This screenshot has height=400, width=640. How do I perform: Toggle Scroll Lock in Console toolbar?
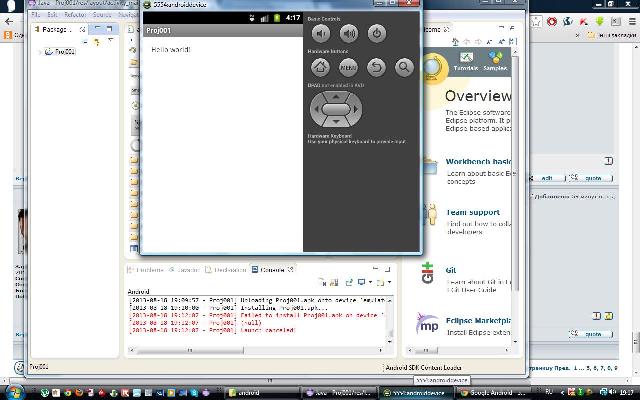tap(334, 282)
